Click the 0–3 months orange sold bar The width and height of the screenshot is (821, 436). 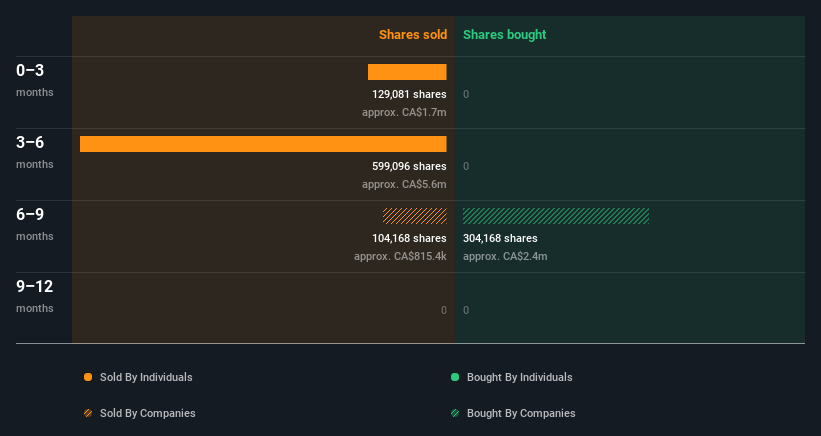407,72
